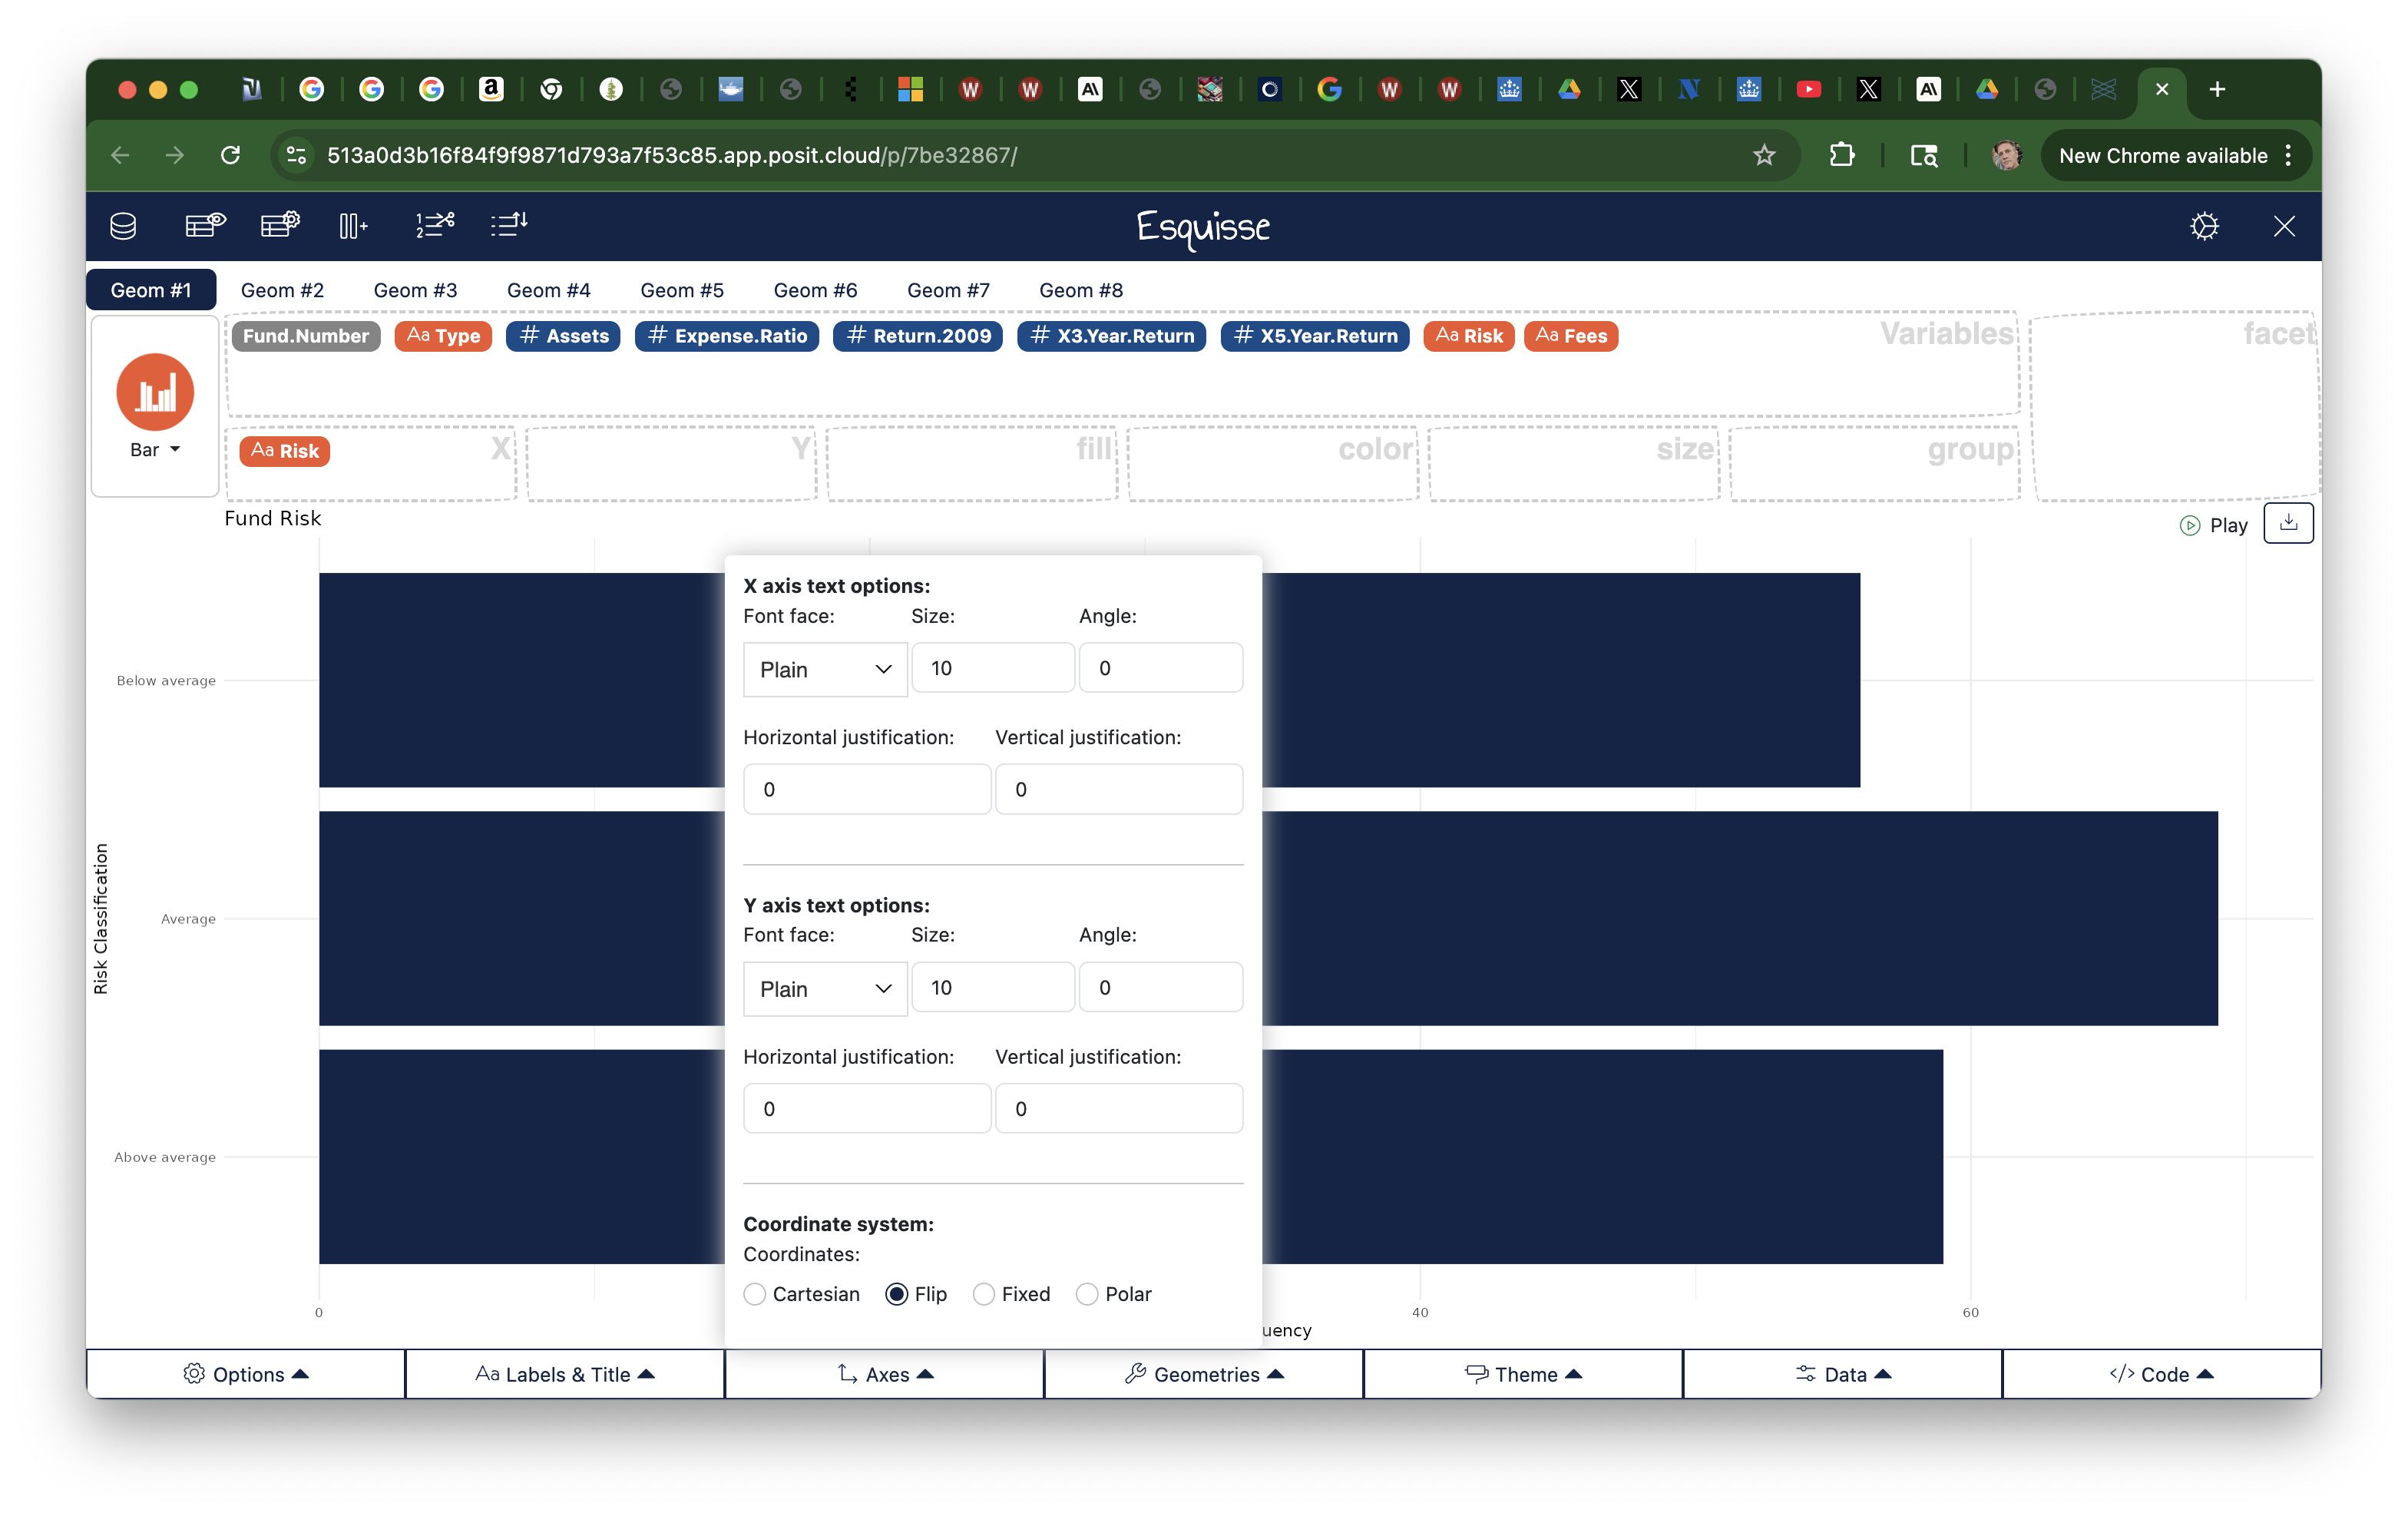Screen dimensions: 2408x1513
Task: Open the Esquisse settings gear icon
Action: pos(2204,226)
